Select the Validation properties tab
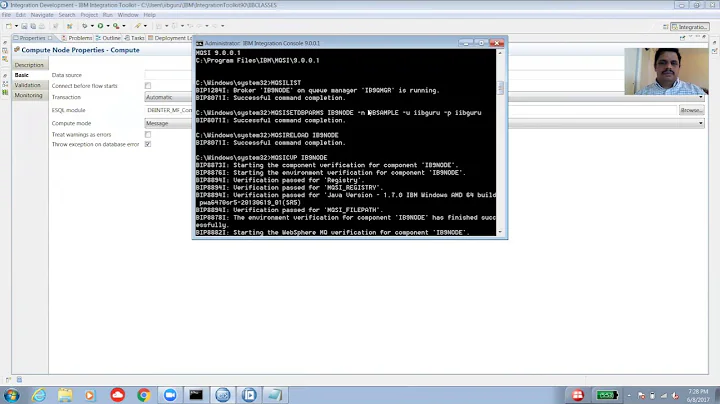Screen dimensions: 720x404 click(x=29, y=85)
